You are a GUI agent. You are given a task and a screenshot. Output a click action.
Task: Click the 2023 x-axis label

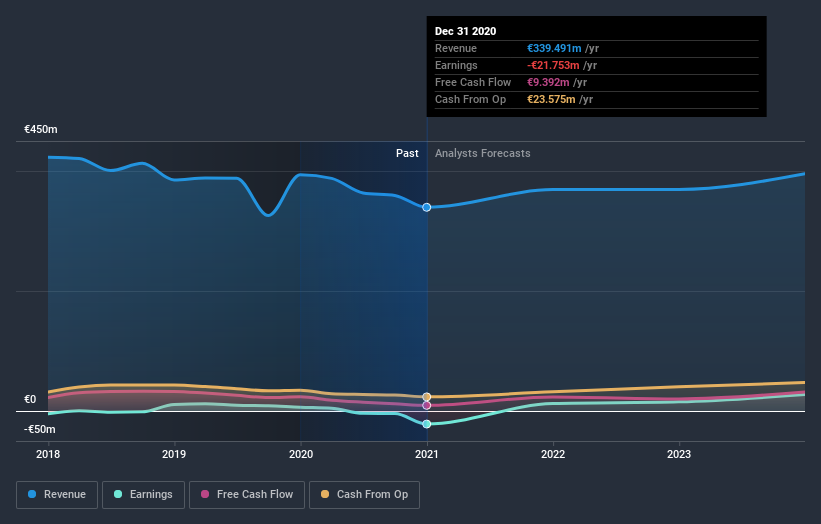tap(679, 454)
